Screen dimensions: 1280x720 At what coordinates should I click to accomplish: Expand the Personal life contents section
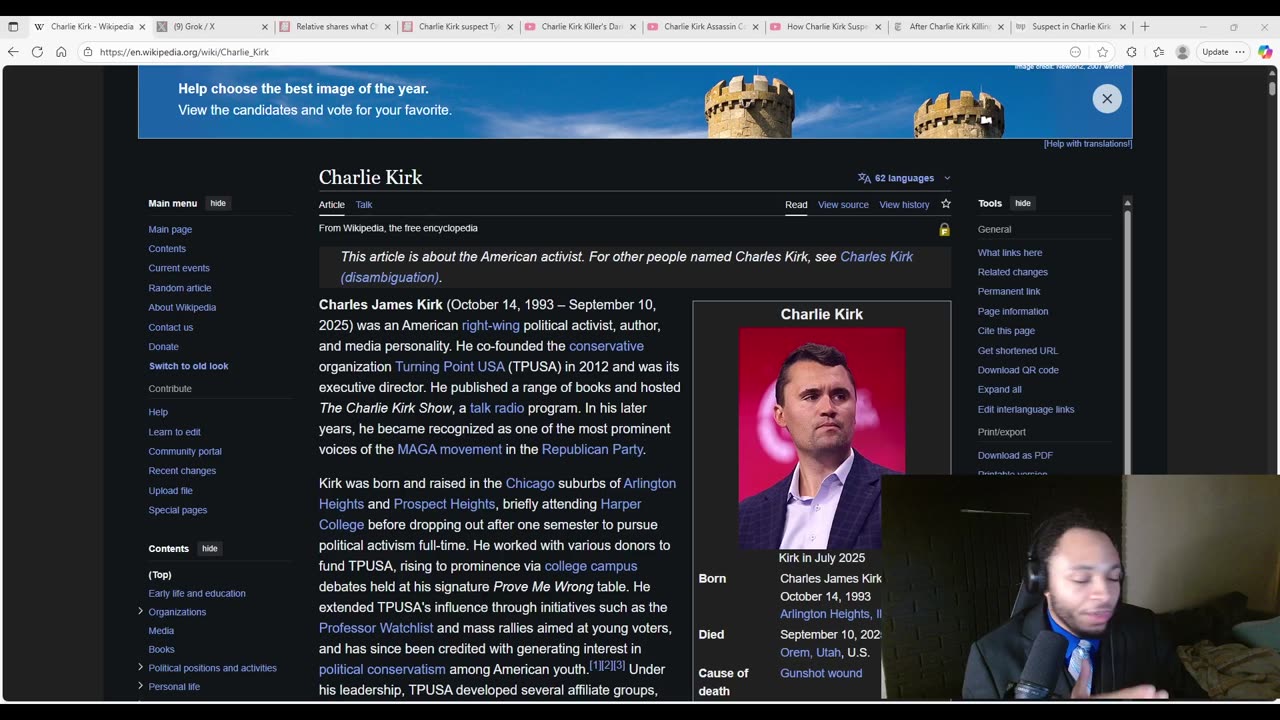pyautogui.click(x=140, y=686)
